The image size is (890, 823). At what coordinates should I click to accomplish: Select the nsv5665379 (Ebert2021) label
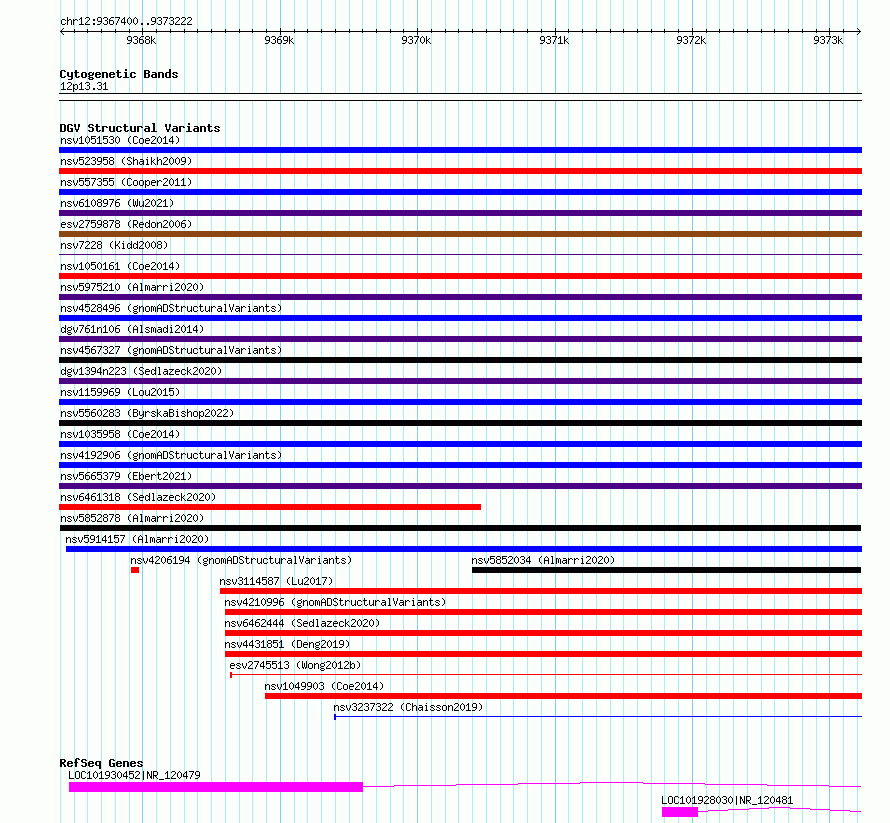point(126,476)
